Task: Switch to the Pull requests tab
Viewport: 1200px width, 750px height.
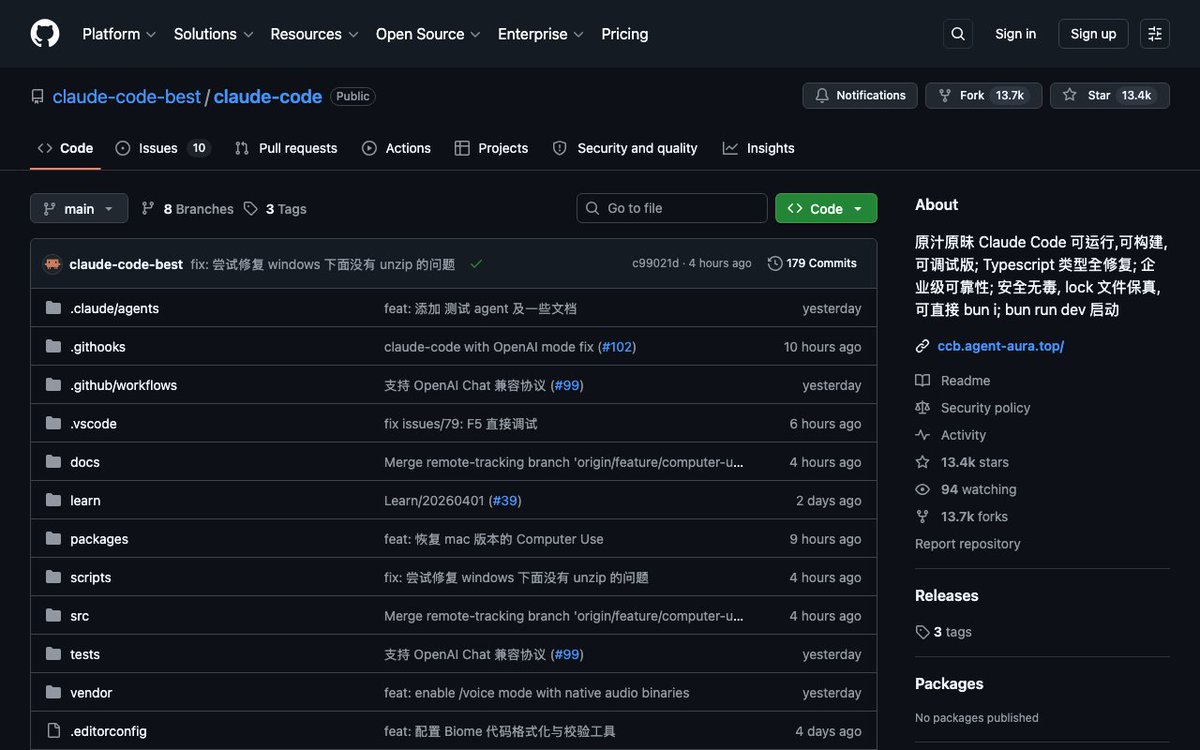Action: pyautogui.click(x=286, y=148)
